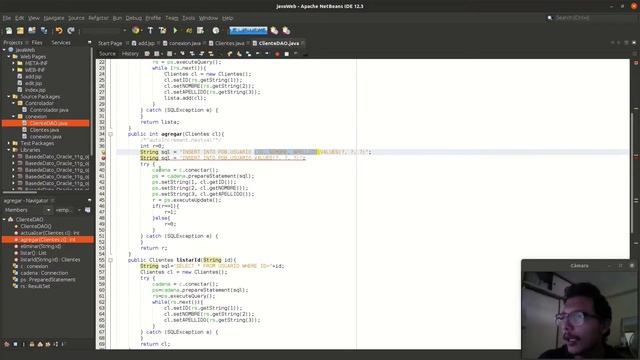Viewport: 640px width, 360px height.
Task: Click the blue memory usage bar
Action: [248, 31]
